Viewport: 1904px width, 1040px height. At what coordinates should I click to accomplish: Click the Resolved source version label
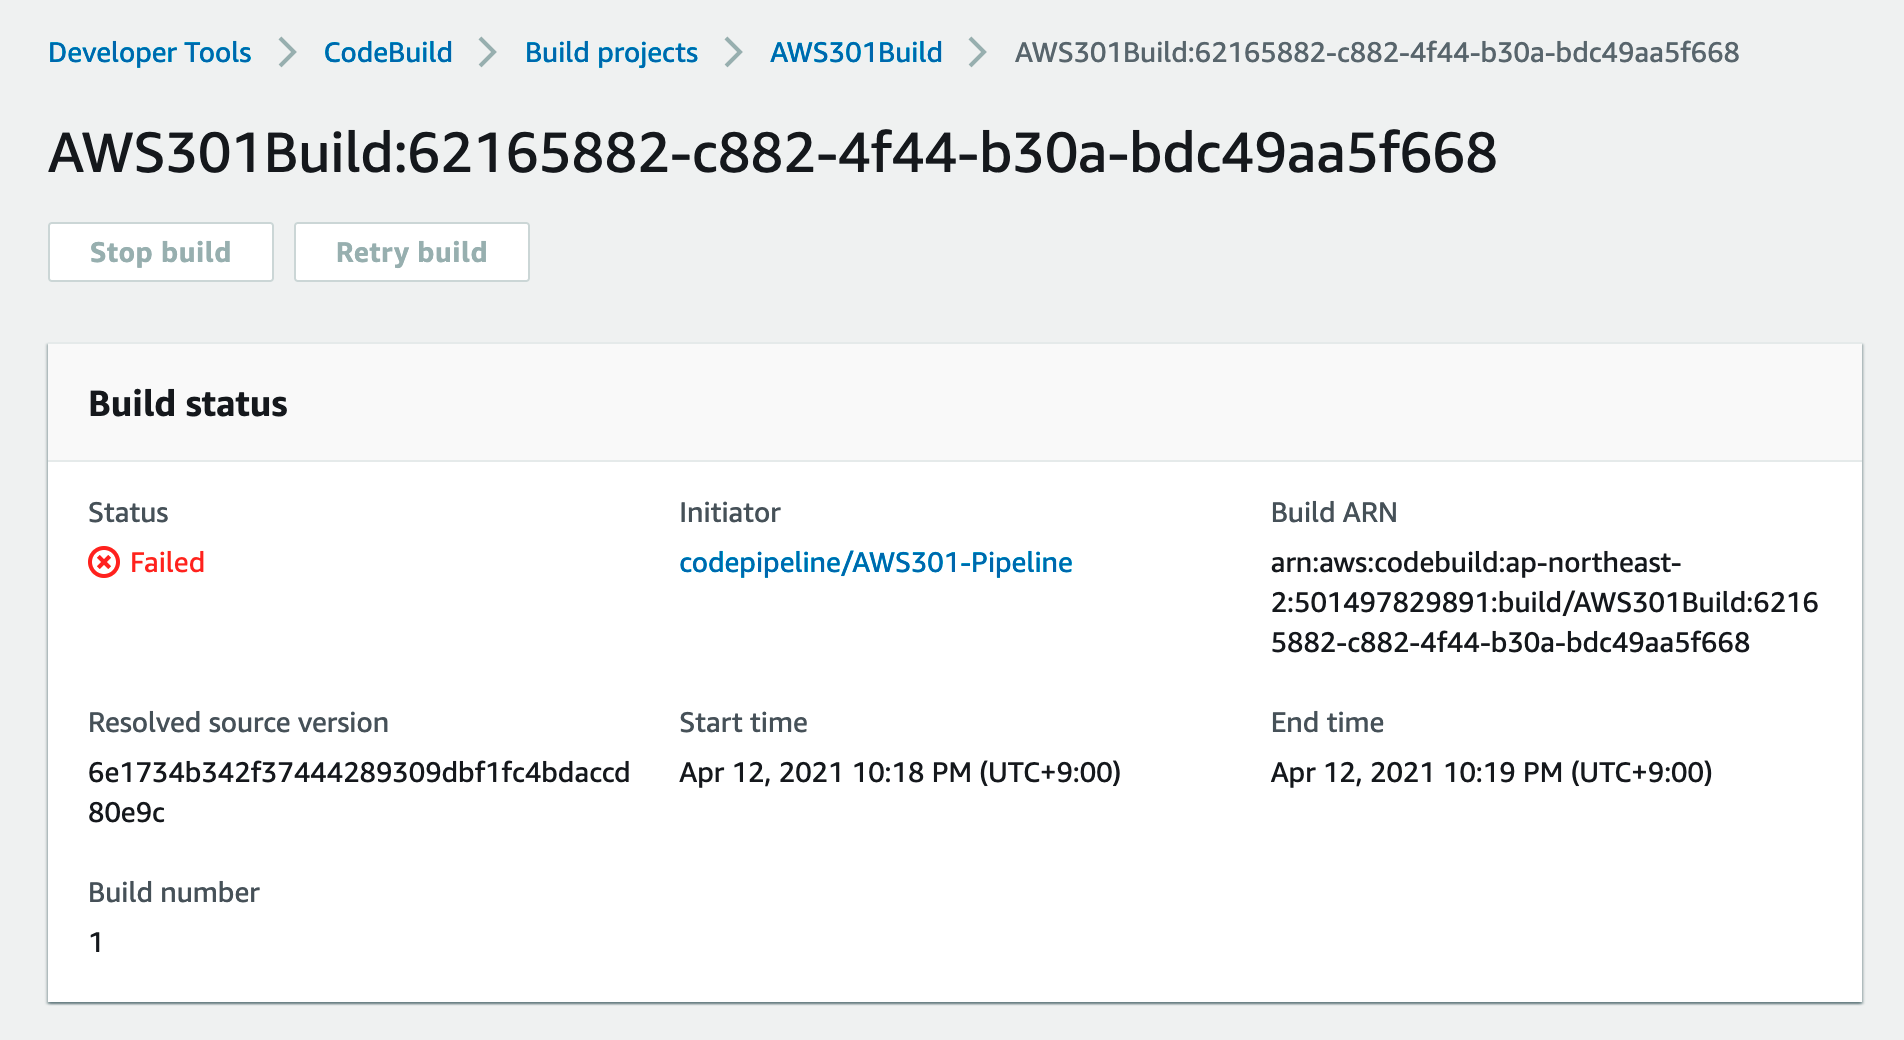[x=238, y=722]
